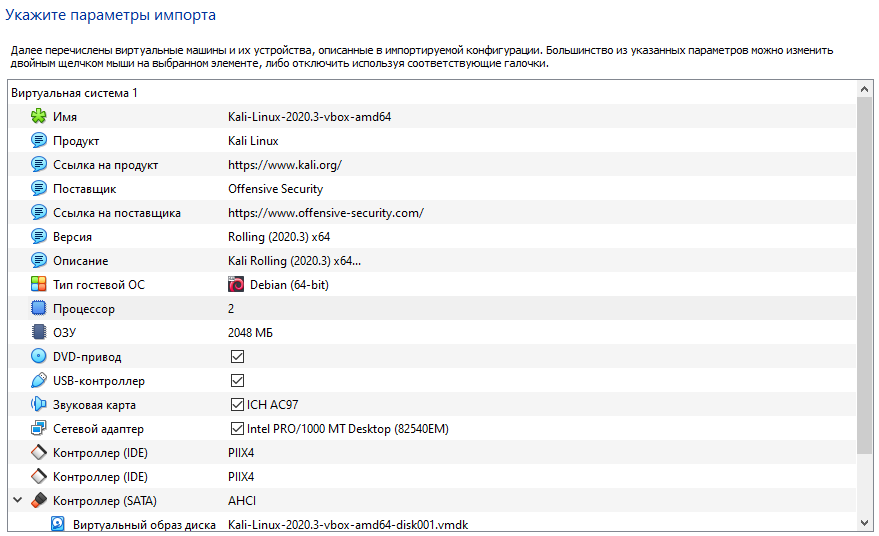Select the AHCI controller type value
Viewport: 879px width, 536px height.
242,501
